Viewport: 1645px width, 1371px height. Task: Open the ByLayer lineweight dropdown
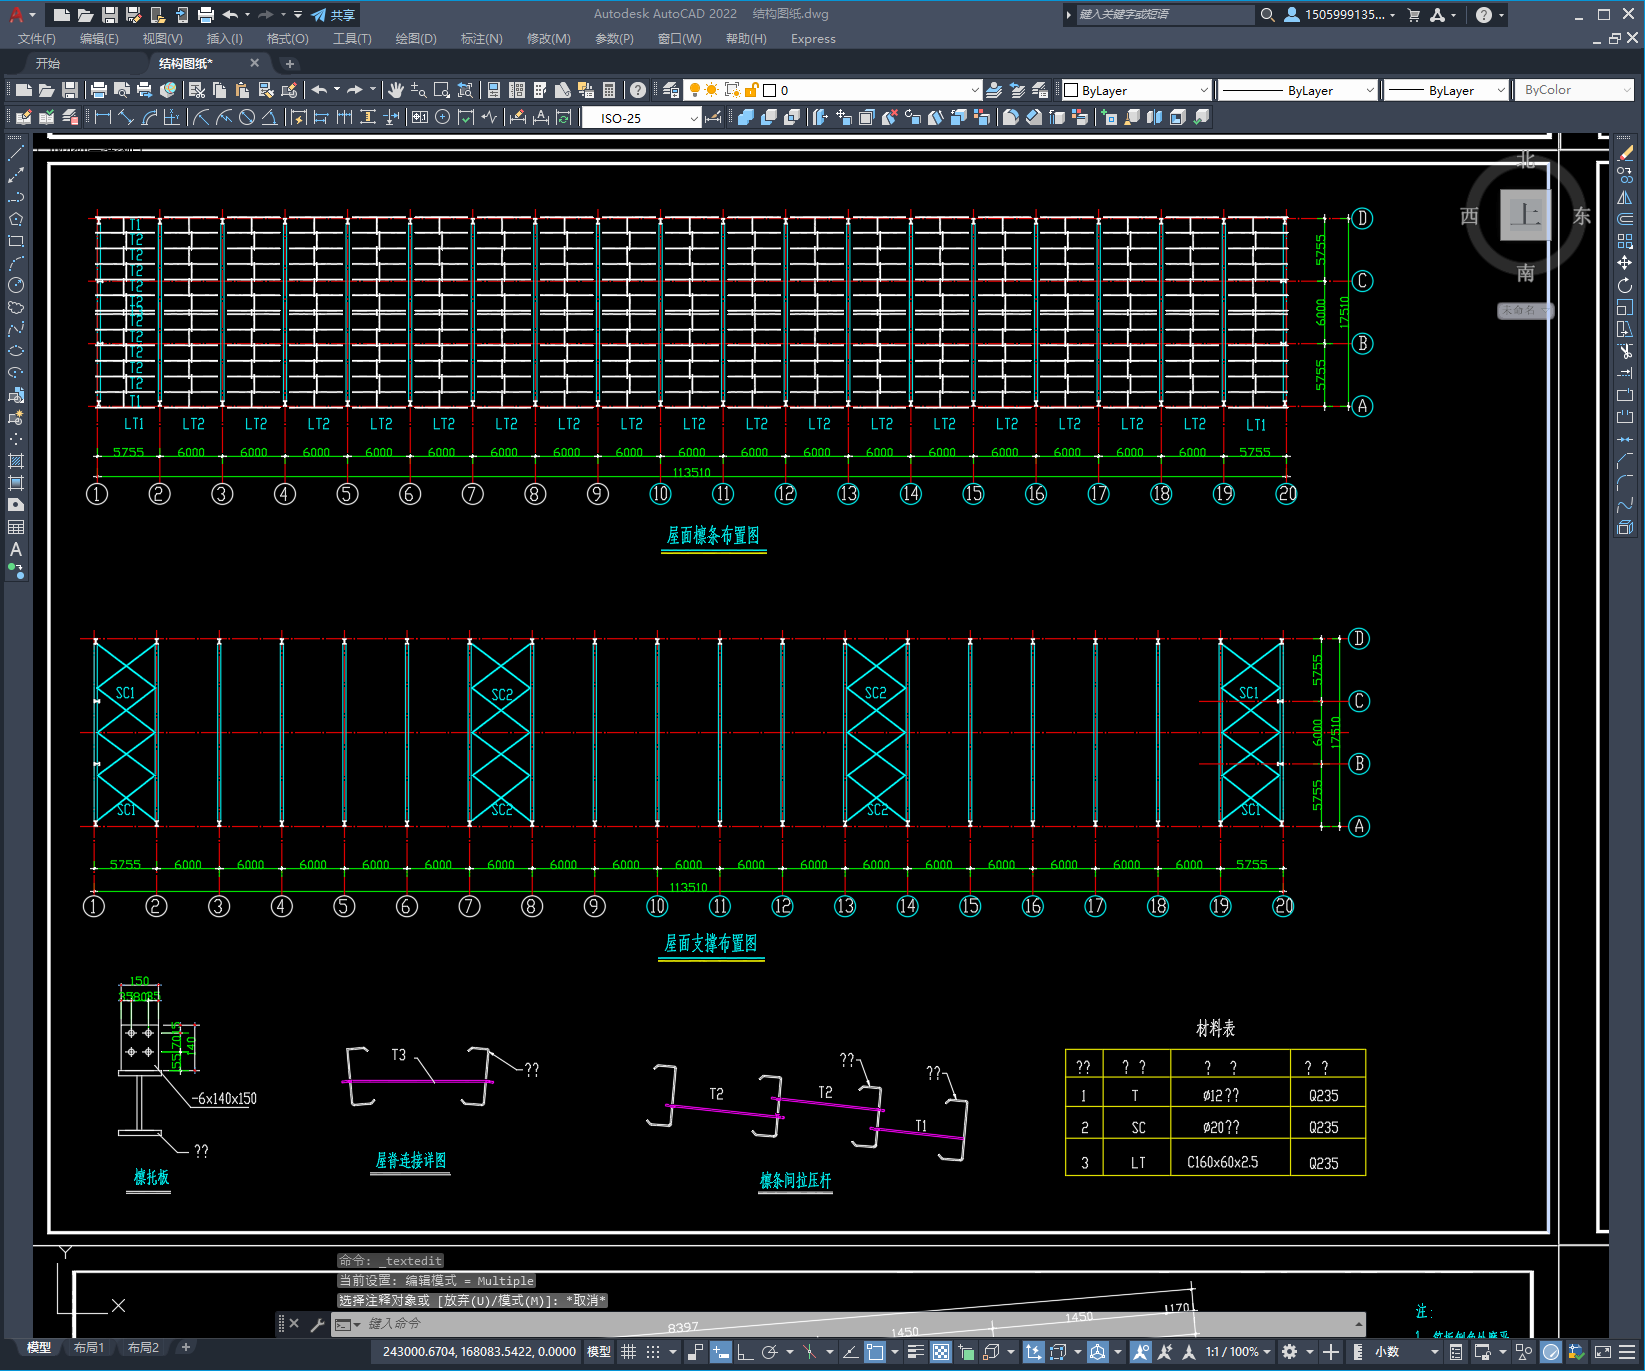tap(1446, 90)
